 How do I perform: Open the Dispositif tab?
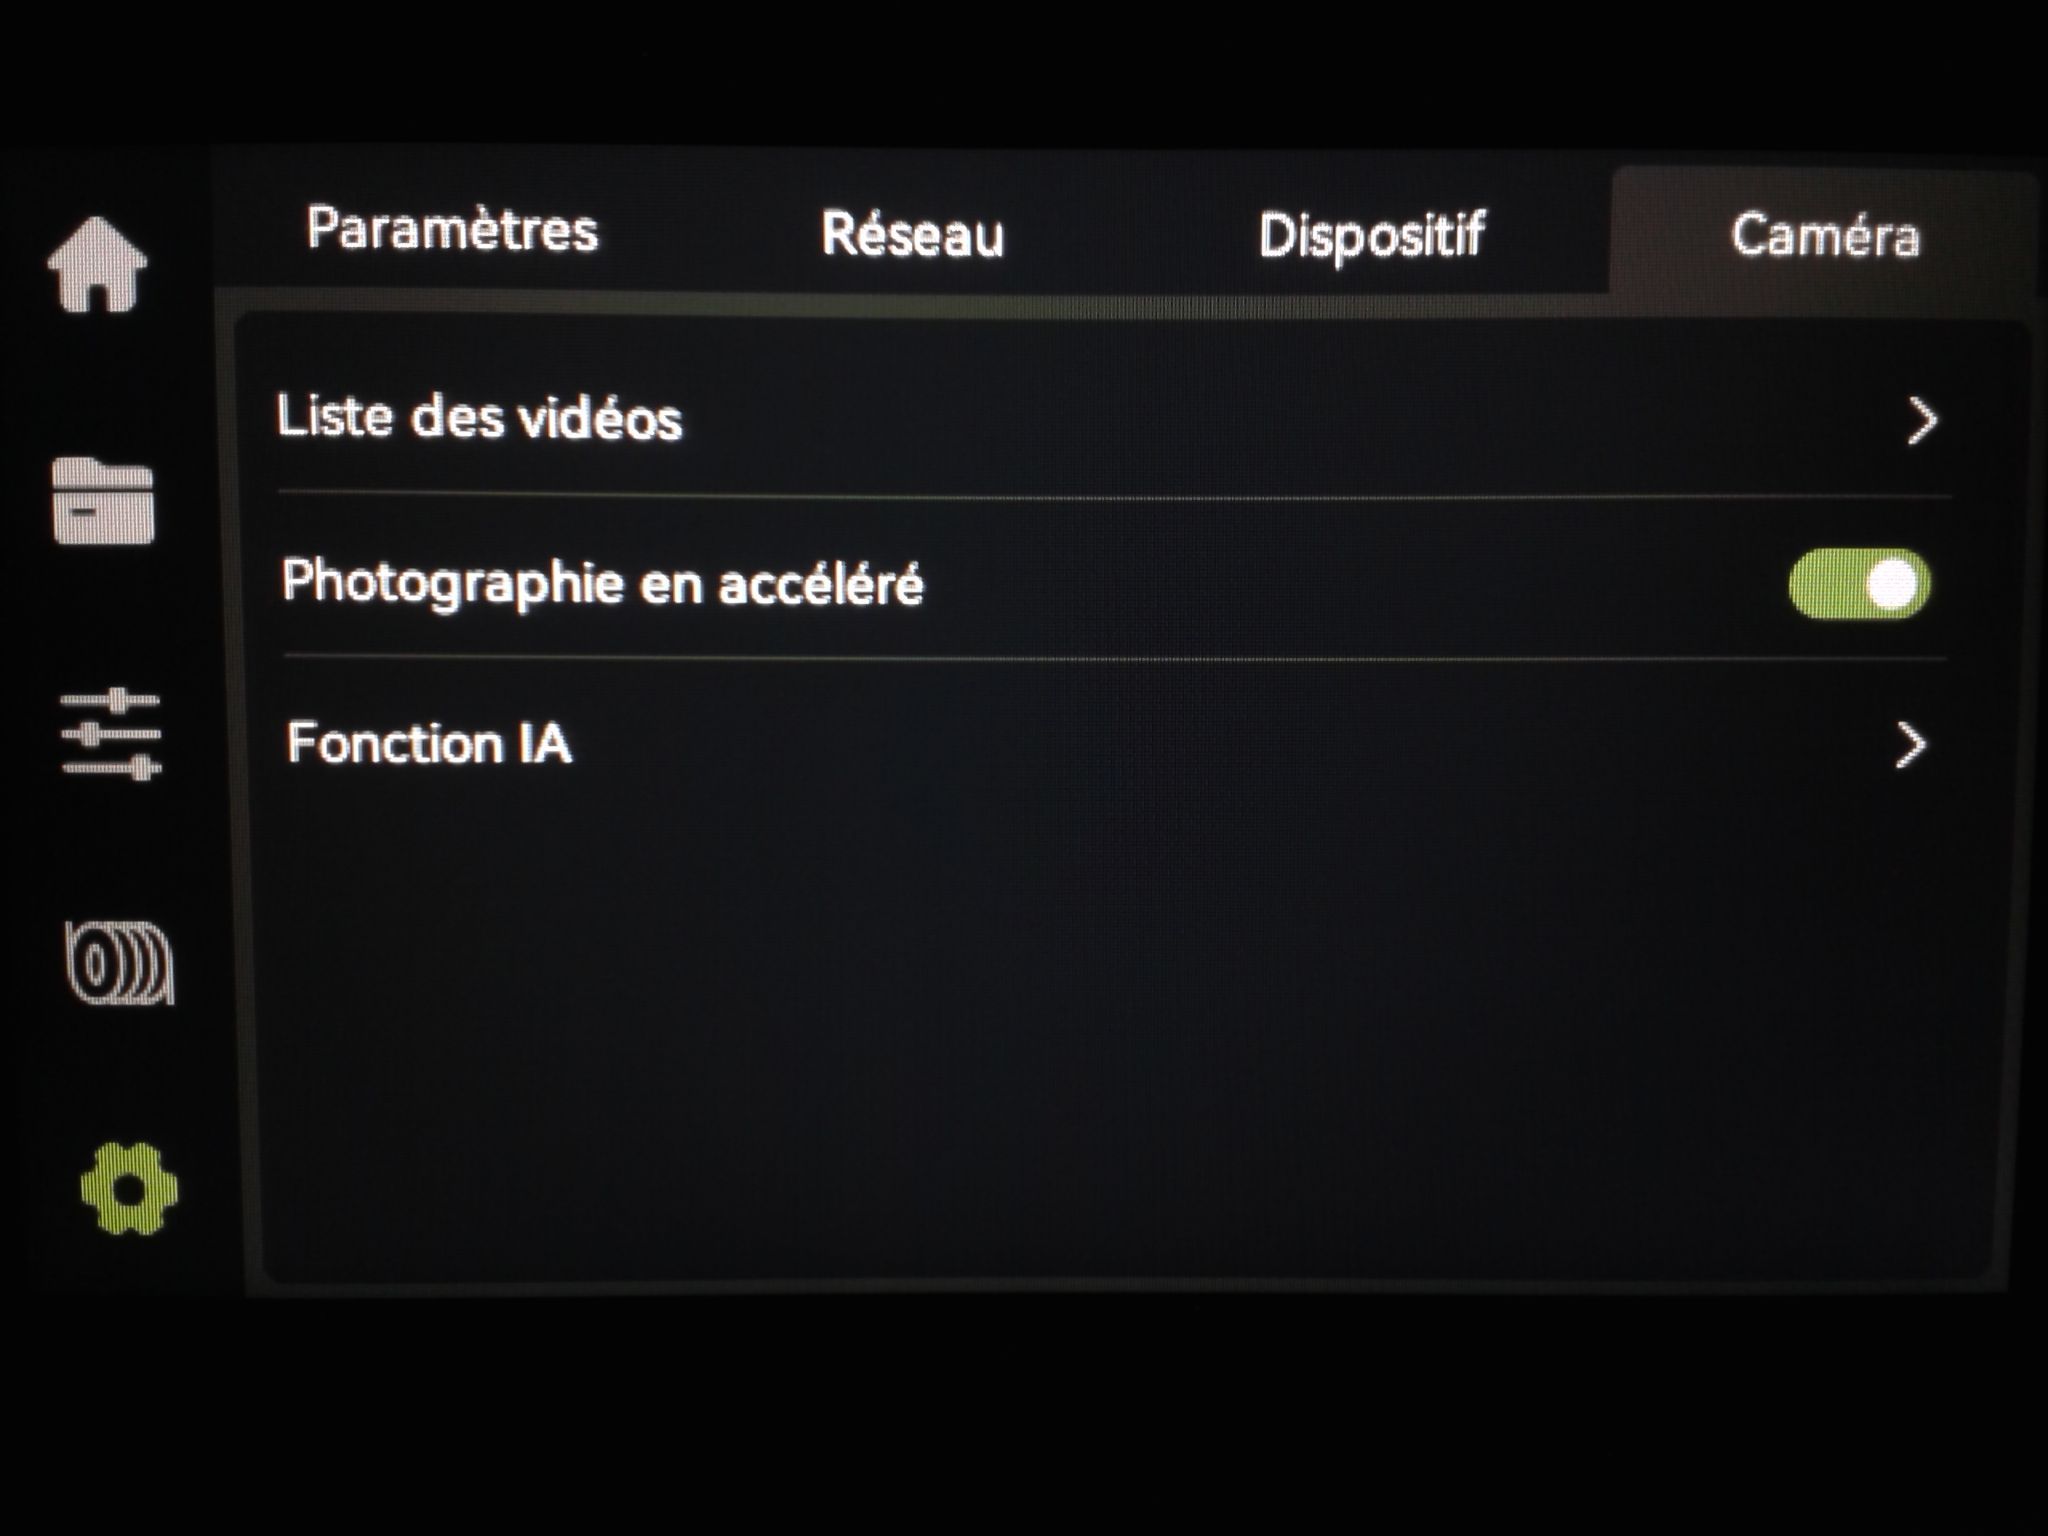(1371, 237)
